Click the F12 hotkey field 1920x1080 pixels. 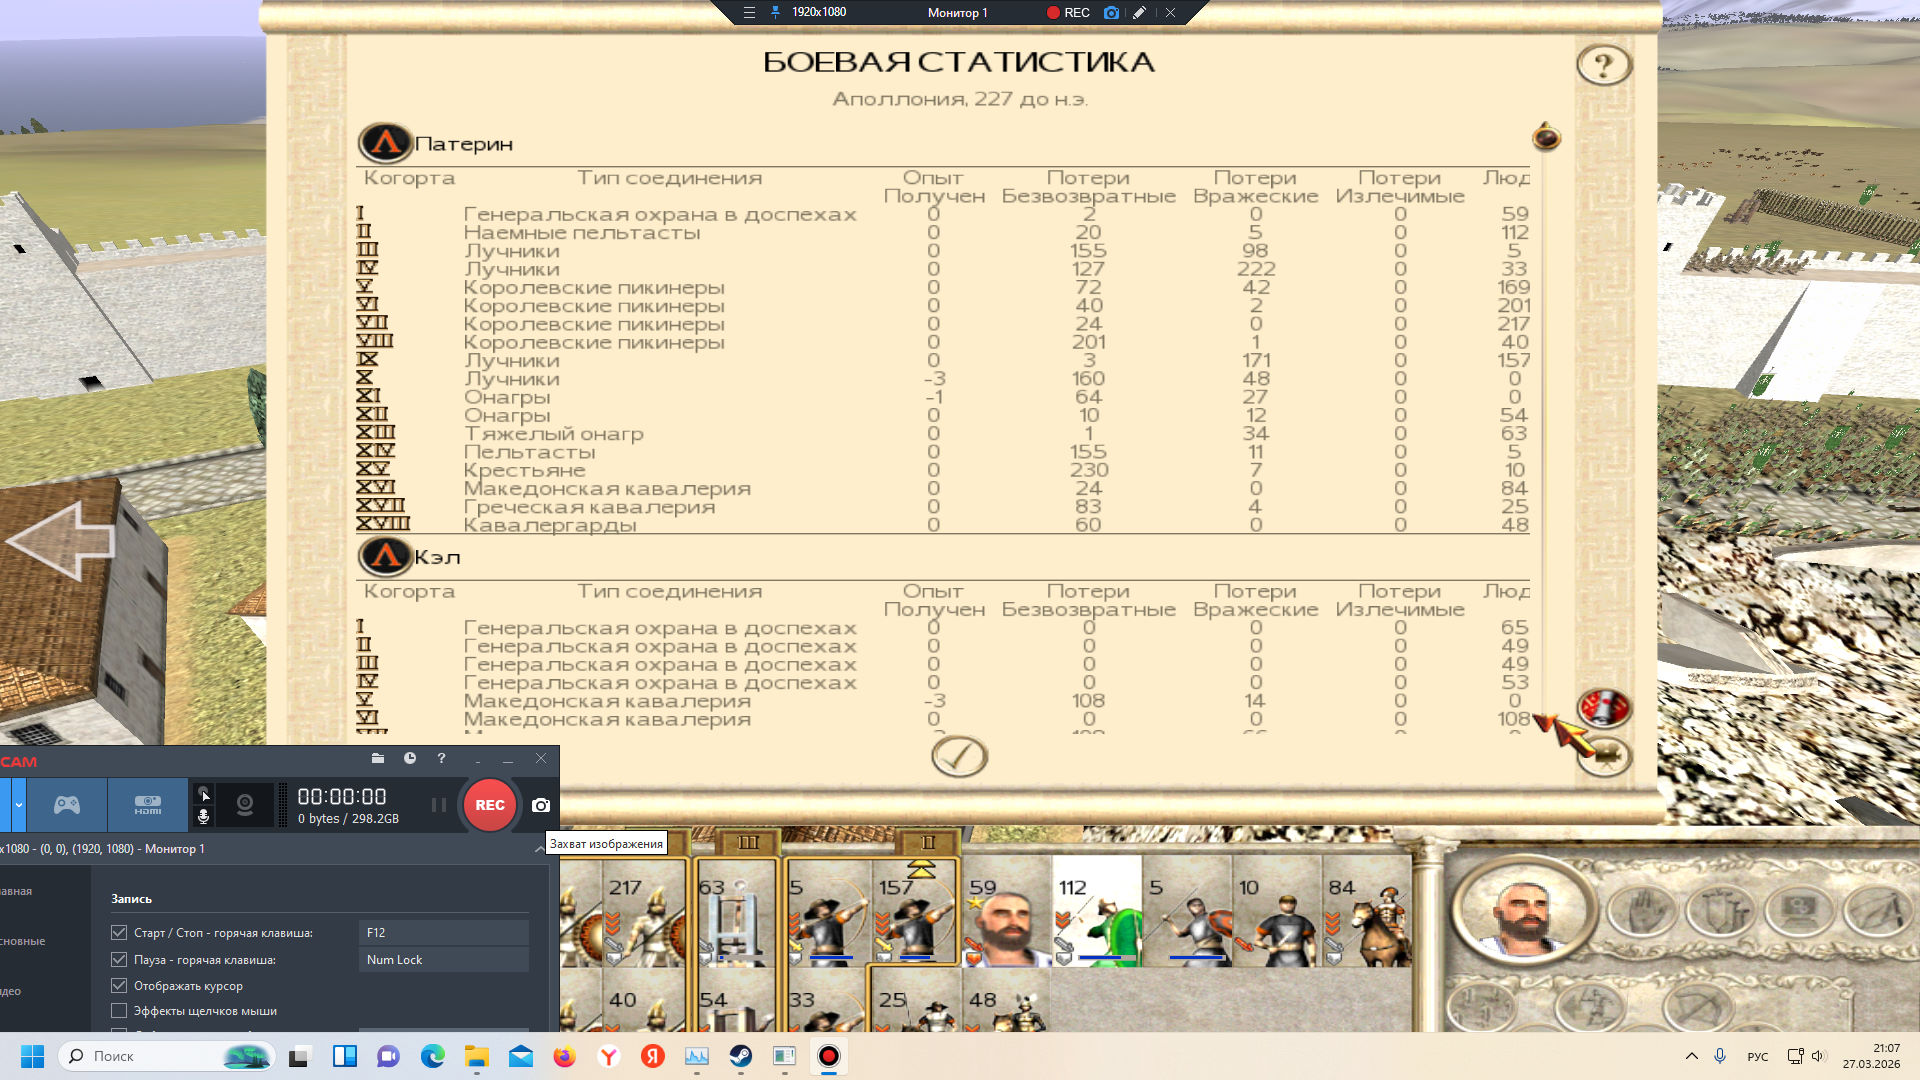click(x=443, y=932)
